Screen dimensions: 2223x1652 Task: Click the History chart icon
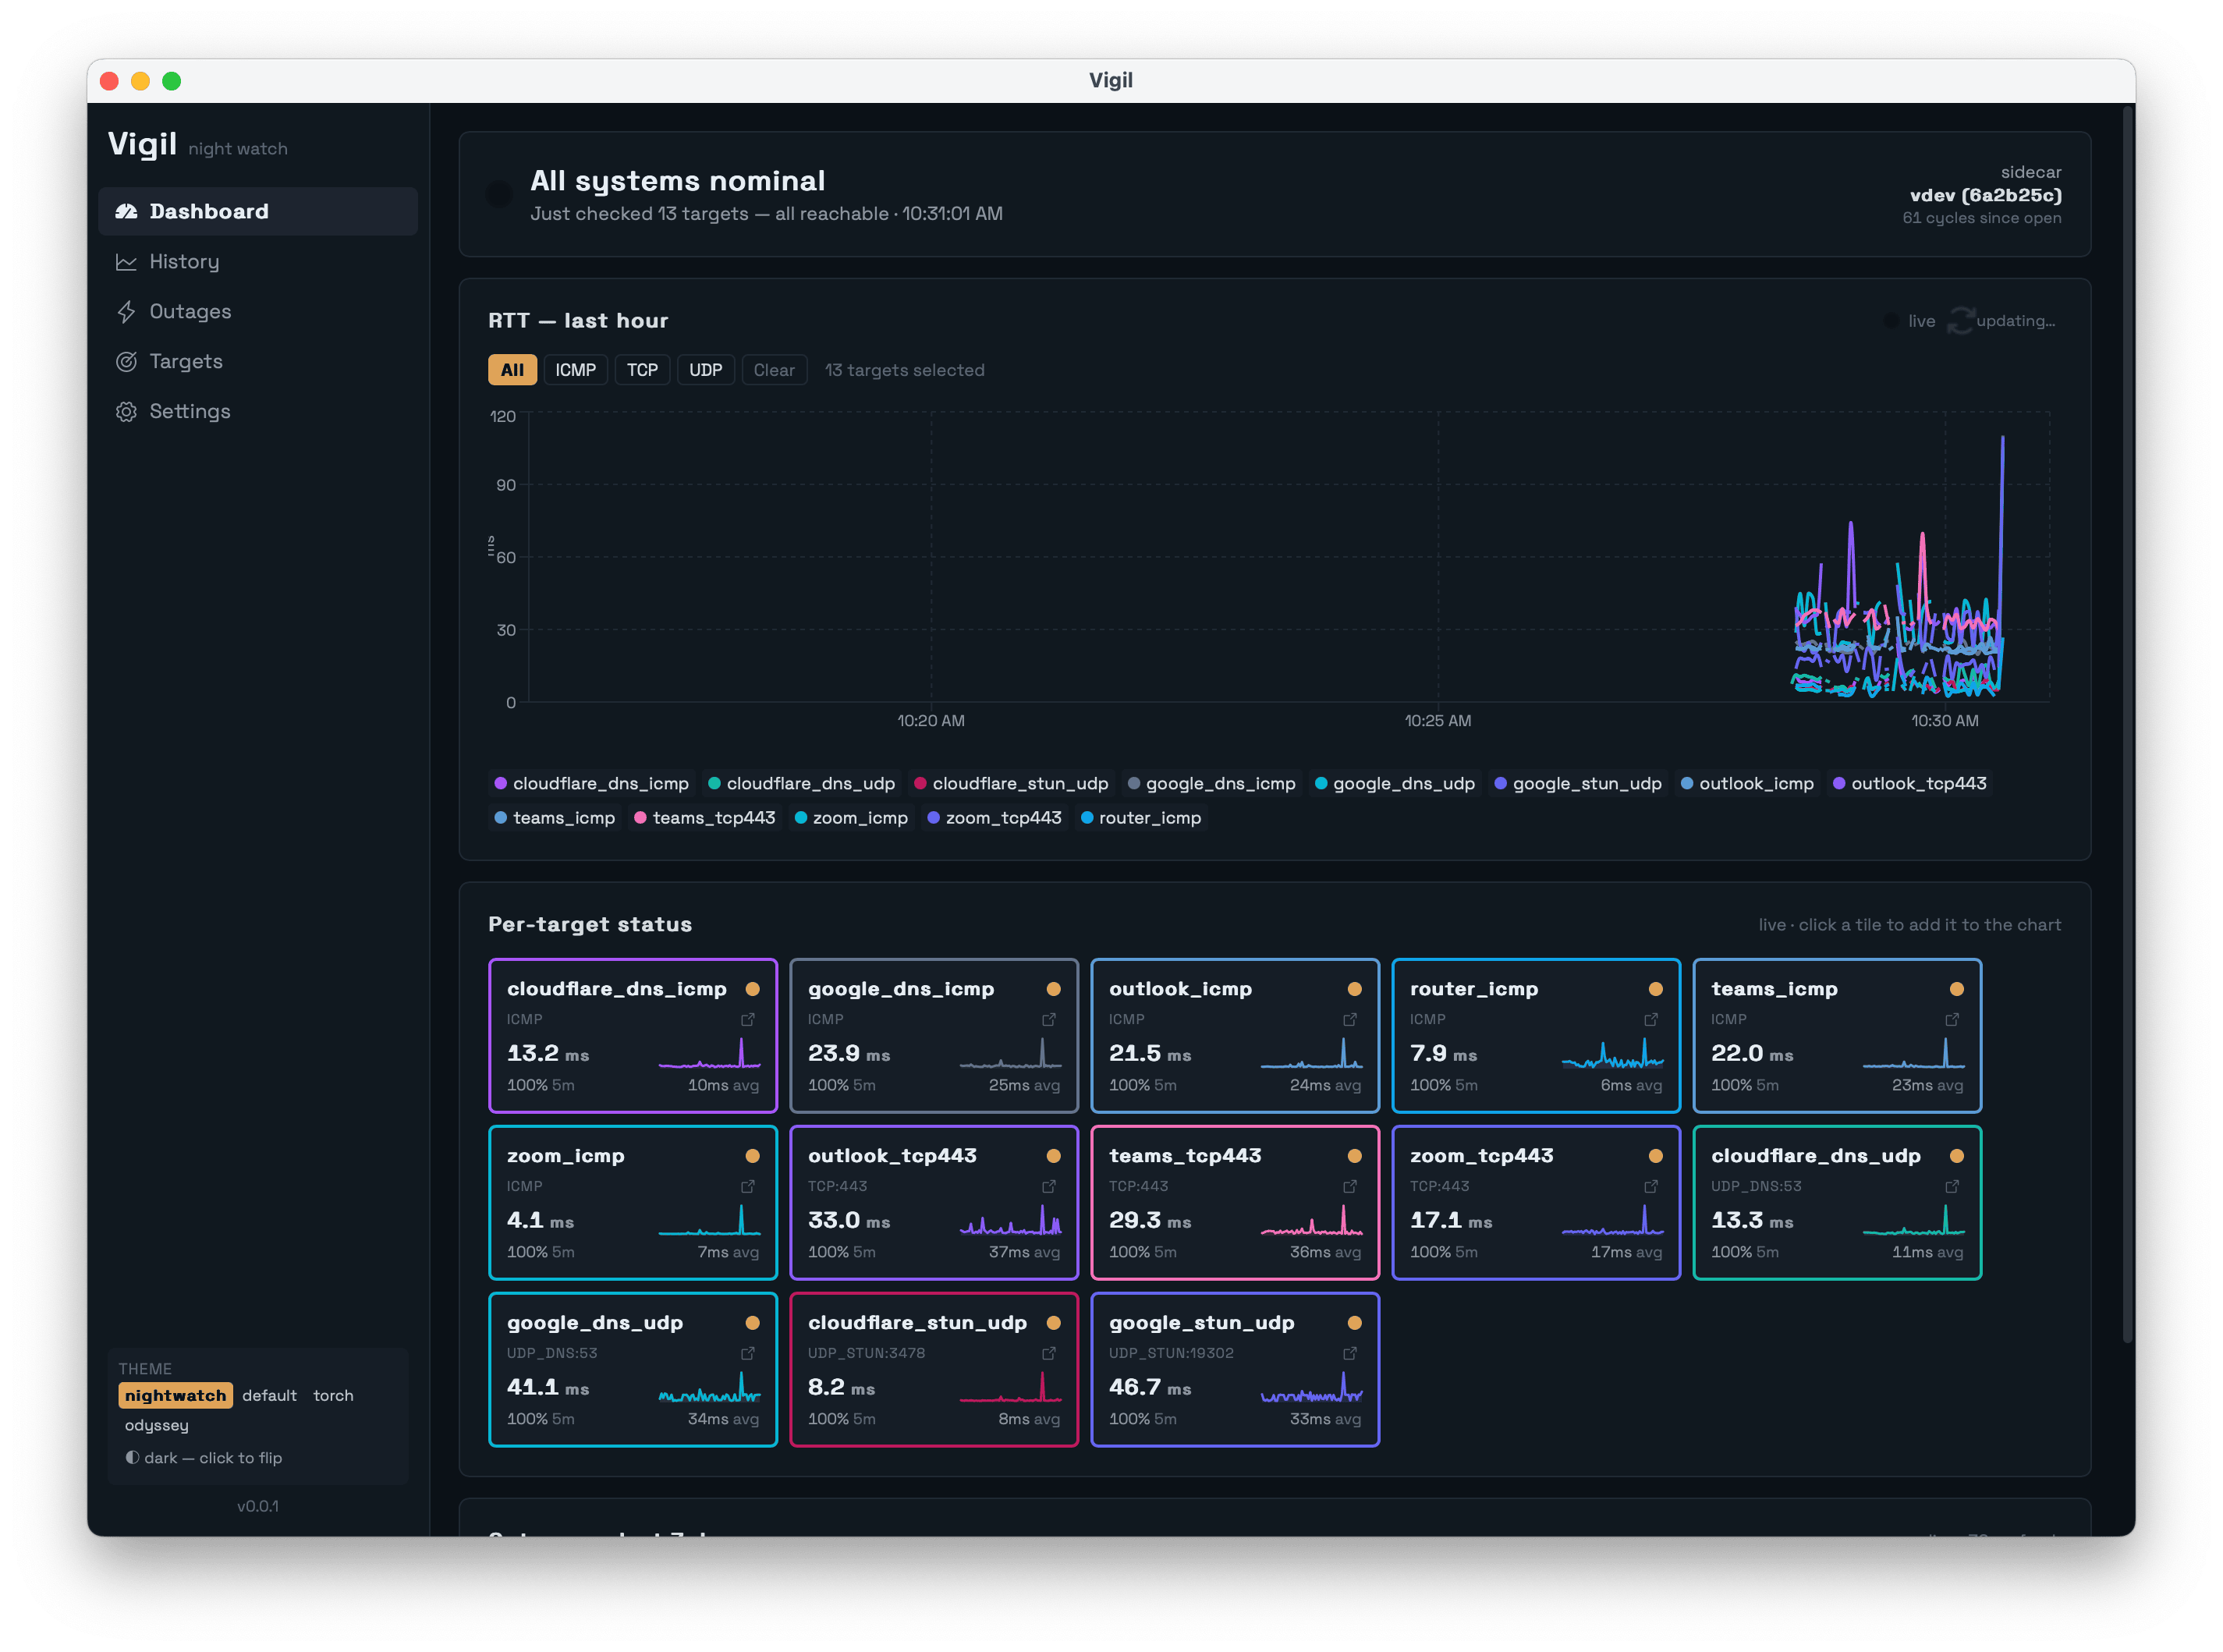126,262
